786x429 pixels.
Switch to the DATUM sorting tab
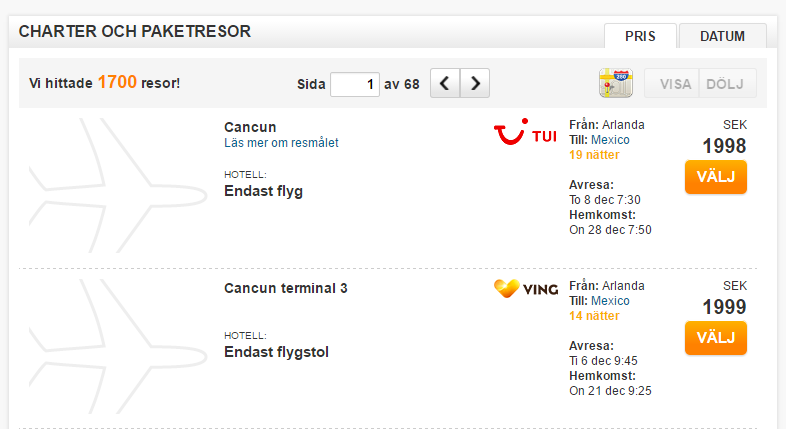point(722,36)
